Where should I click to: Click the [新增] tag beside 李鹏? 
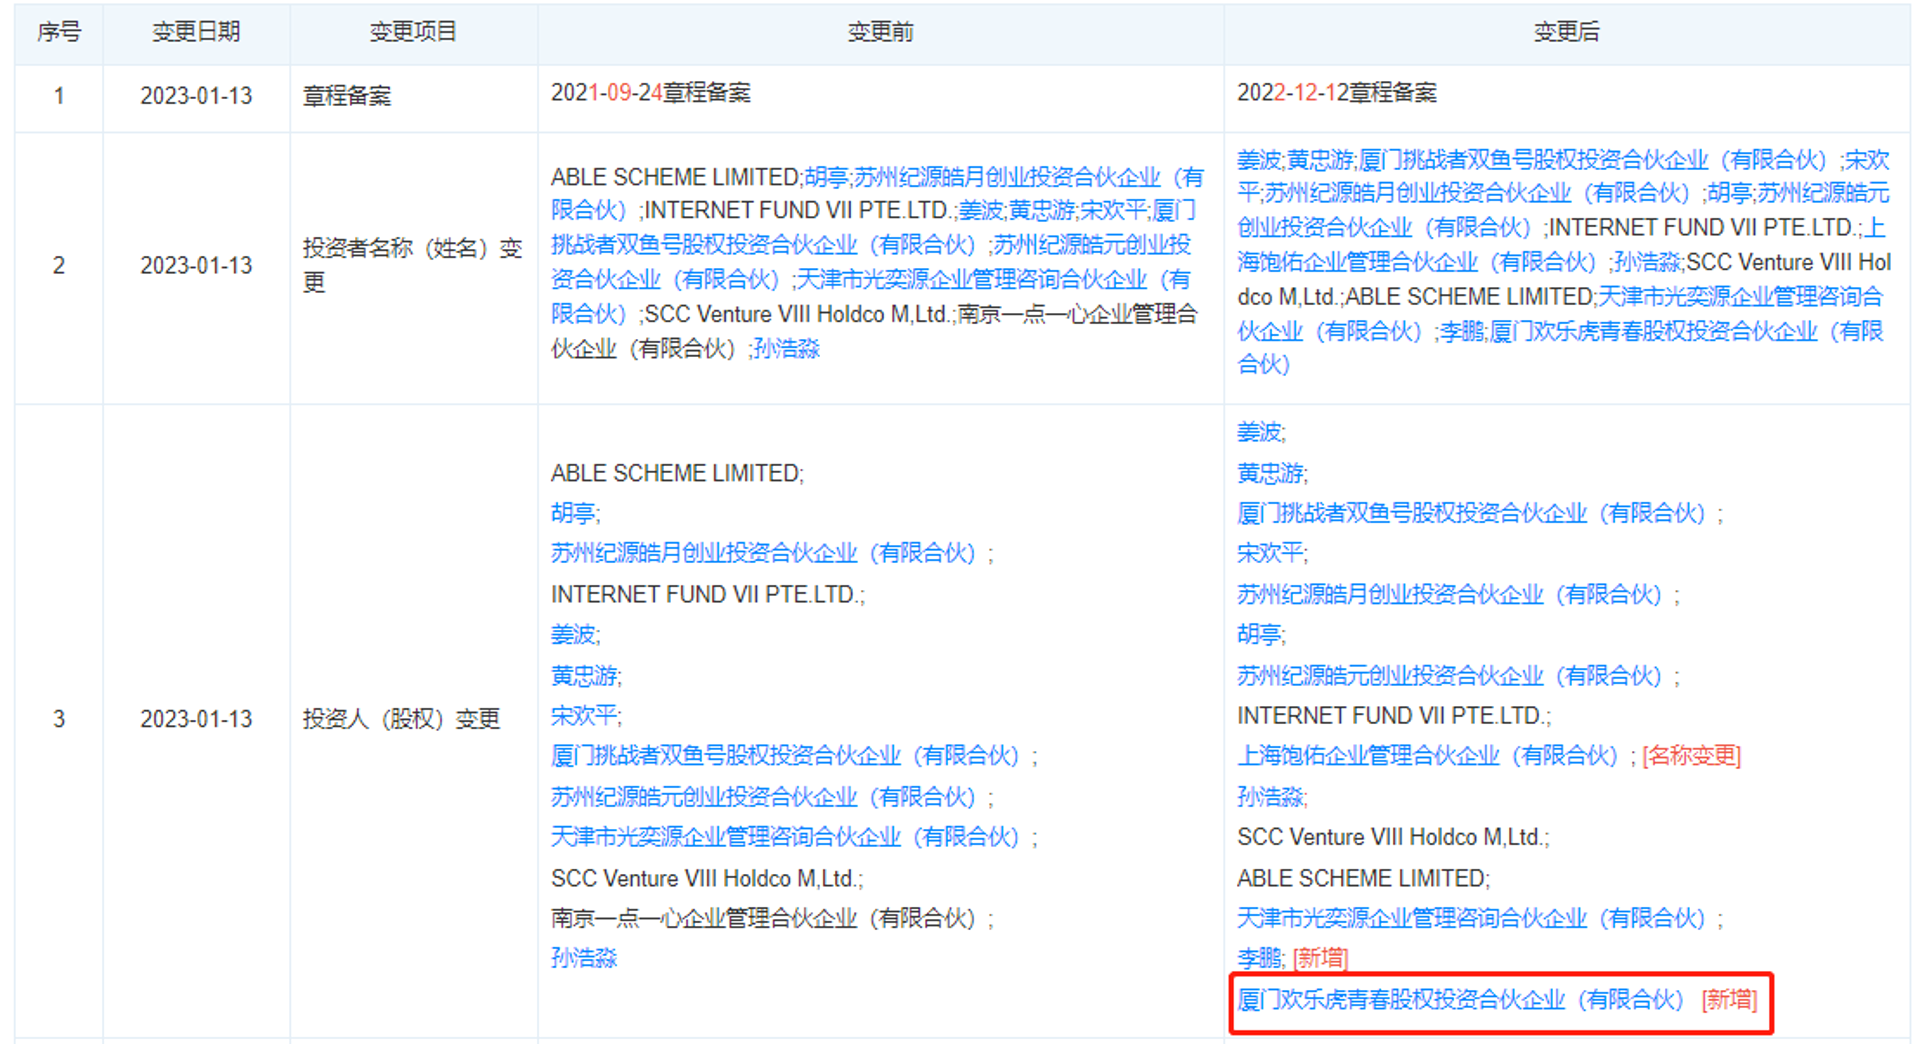1321,958
